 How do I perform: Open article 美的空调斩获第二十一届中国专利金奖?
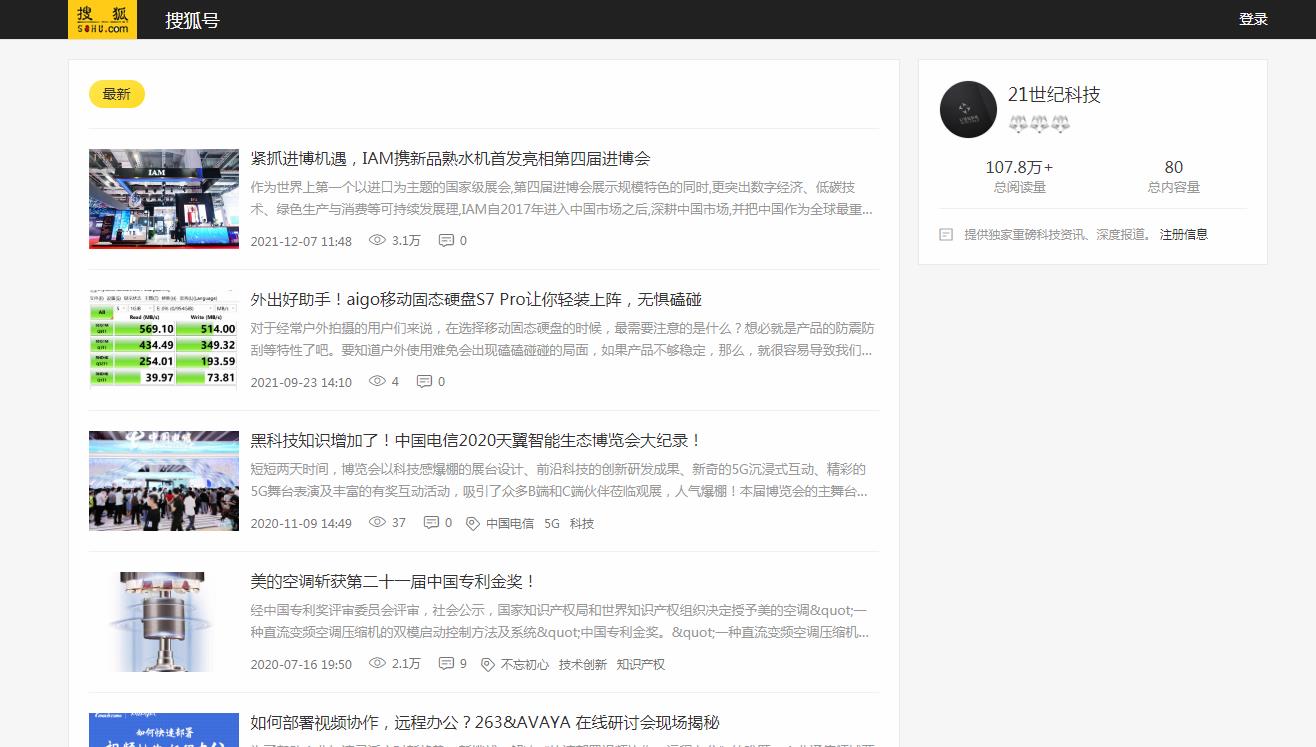click(x=394, y=581)
